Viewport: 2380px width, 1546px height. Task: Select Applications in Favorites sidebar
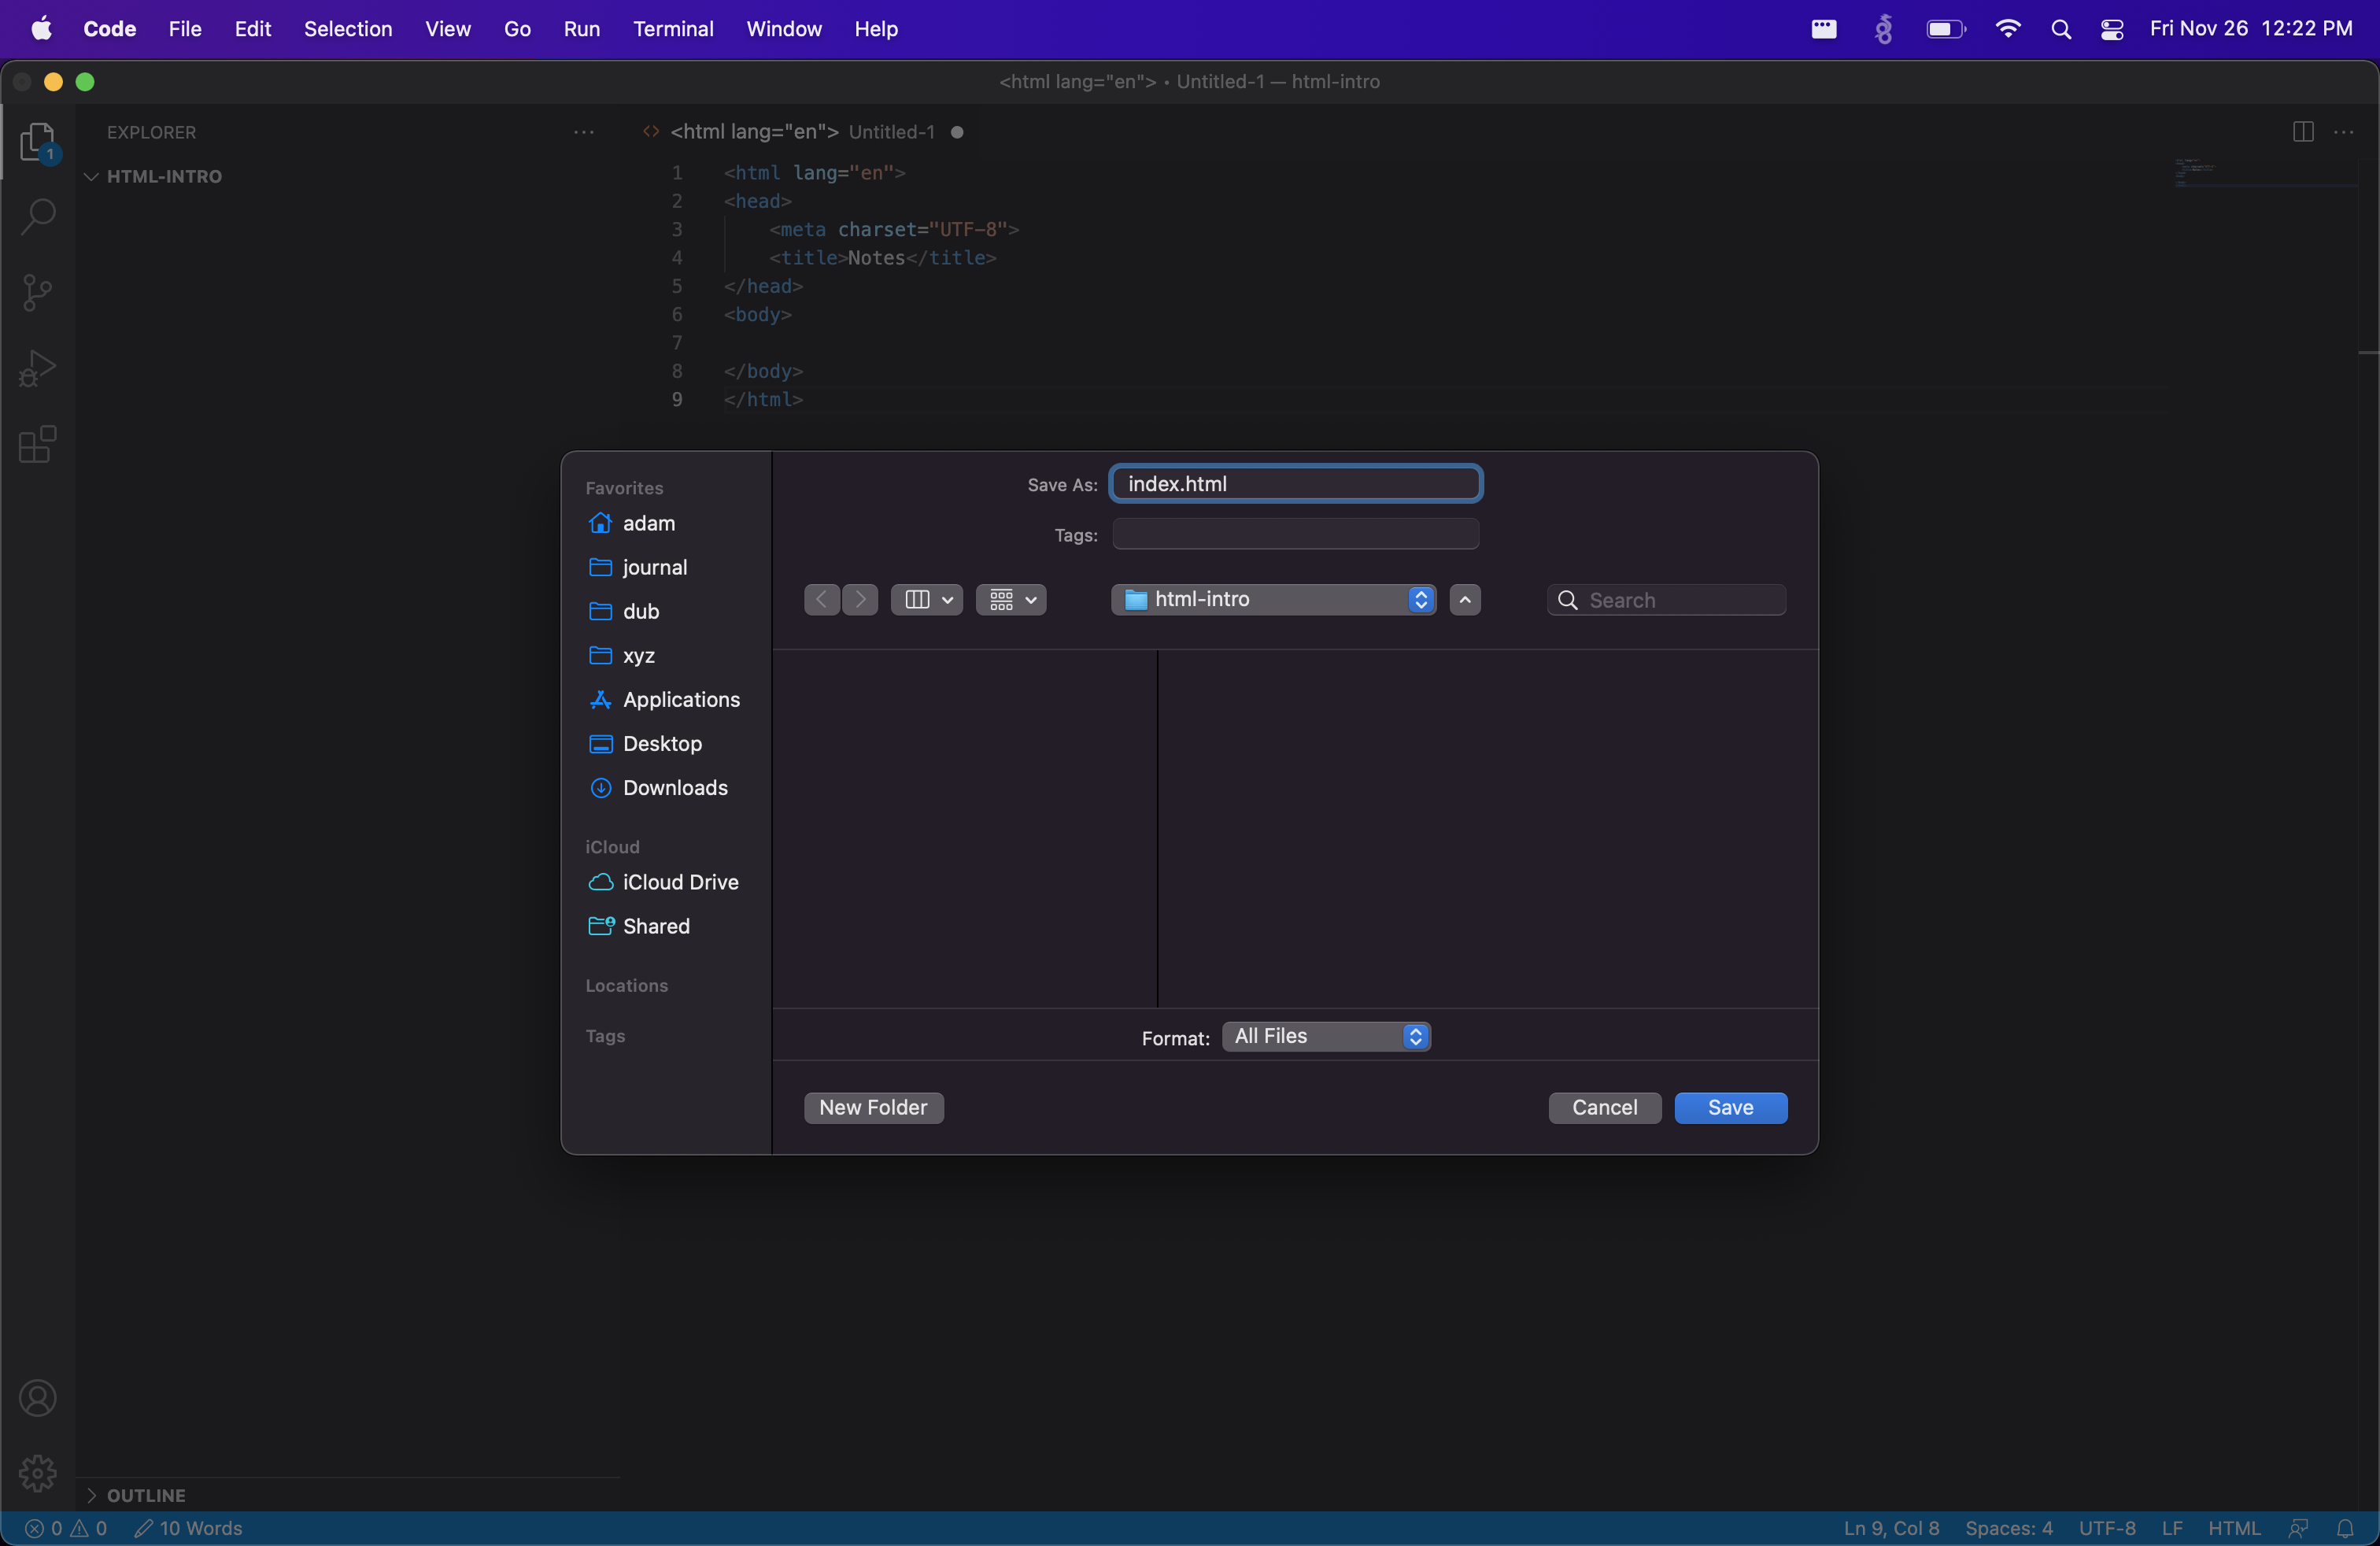coord(665,700)
